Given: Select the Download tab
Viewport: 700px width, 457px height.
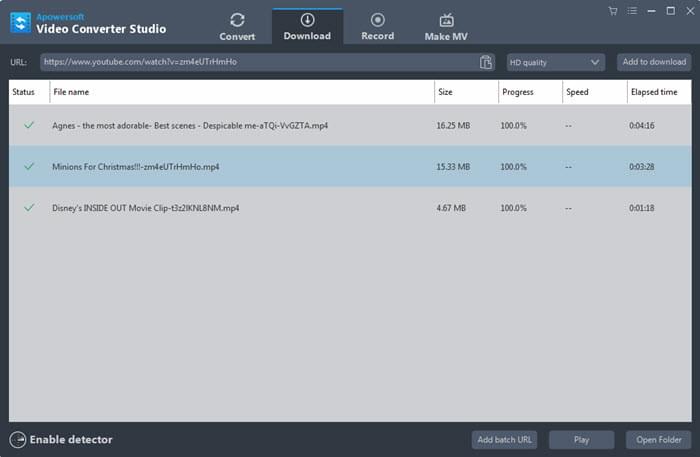Looking at the screenshot, I should coord(307,26).
